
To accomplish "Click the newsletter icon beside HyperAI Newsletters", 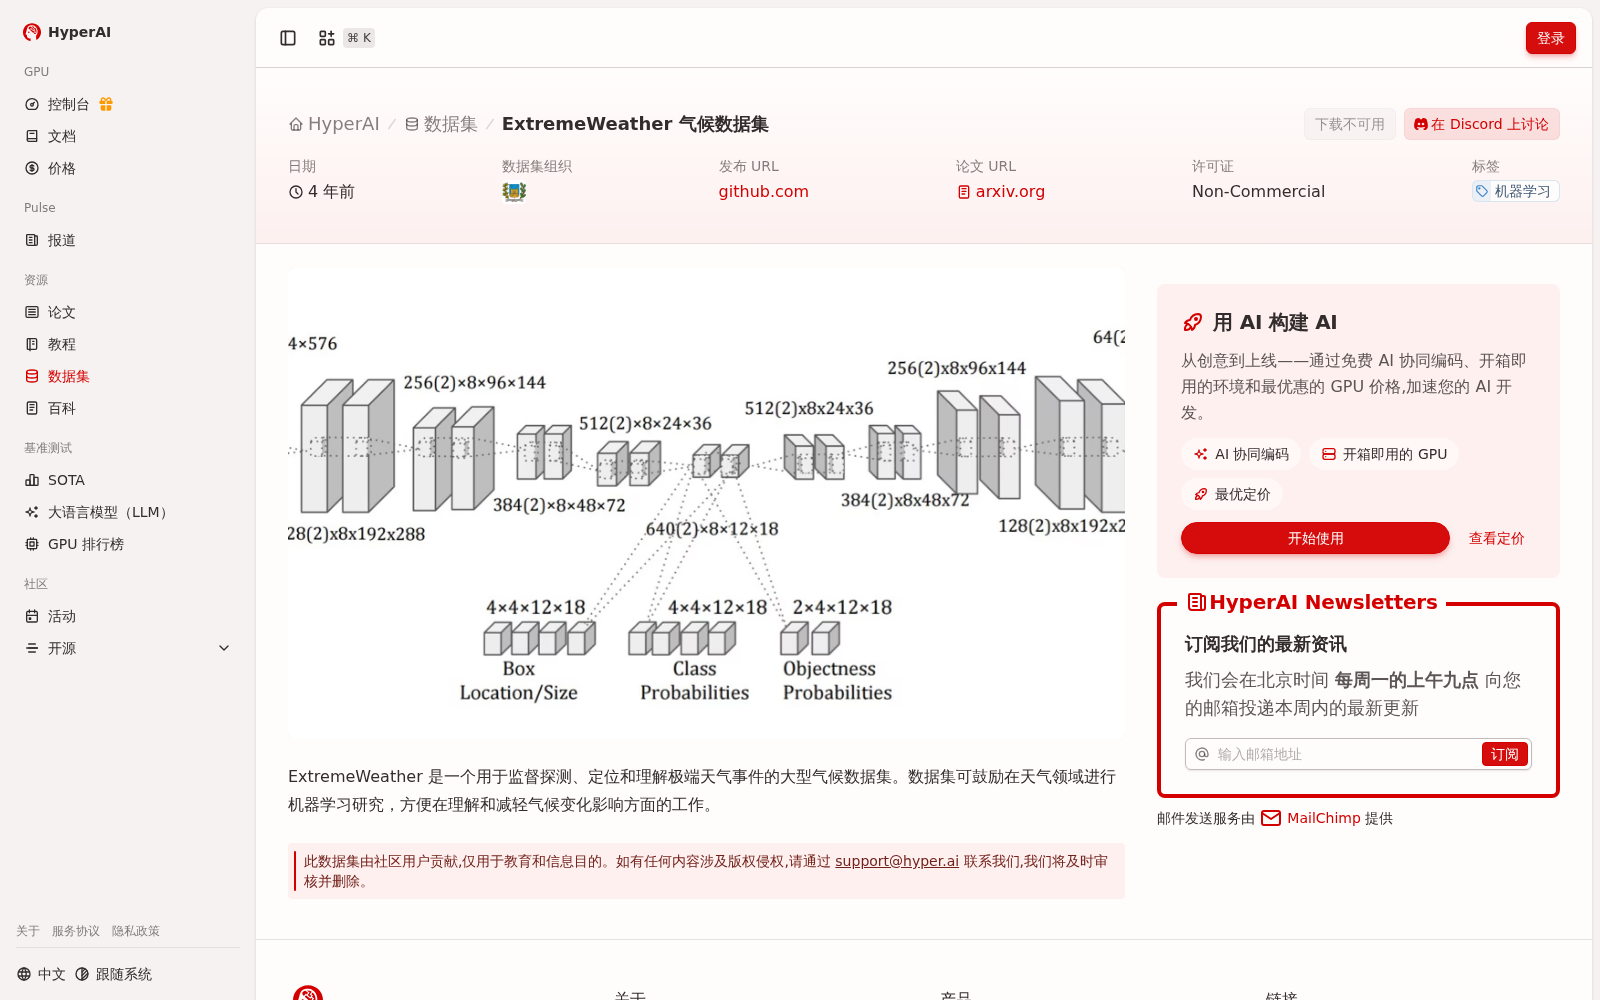I will pyautogui.click(x=1196, y=602).
